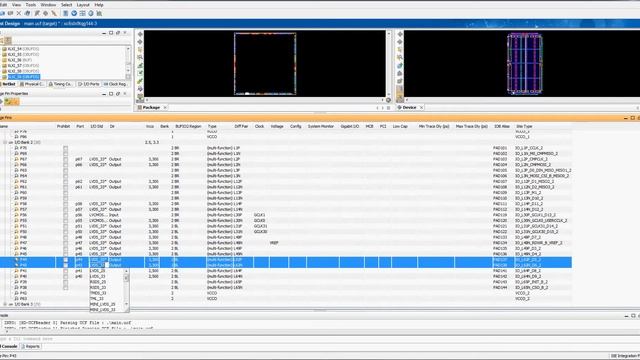This screenshot has height=360, width=640.
Task: Sort by the Site Type column header
Action: [x=524, y=127]
